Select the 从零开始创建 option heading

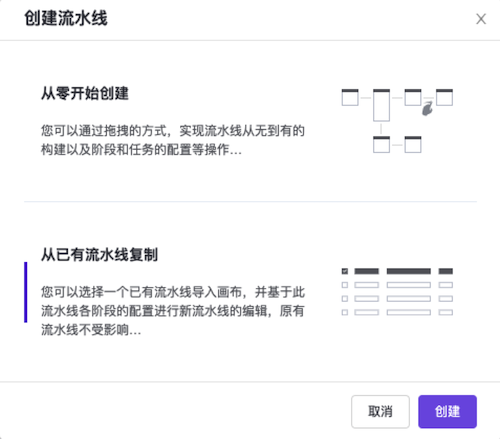(x=85, y=93)
